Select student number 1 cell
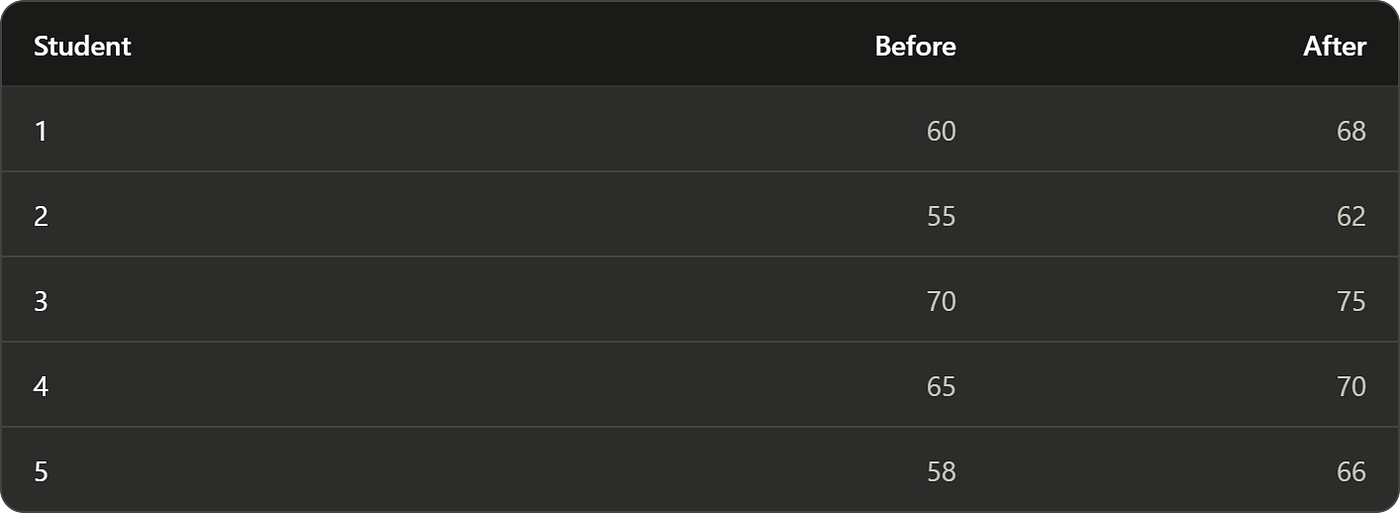The width and height of the screenshot is (1400, 513). point(41,131)
